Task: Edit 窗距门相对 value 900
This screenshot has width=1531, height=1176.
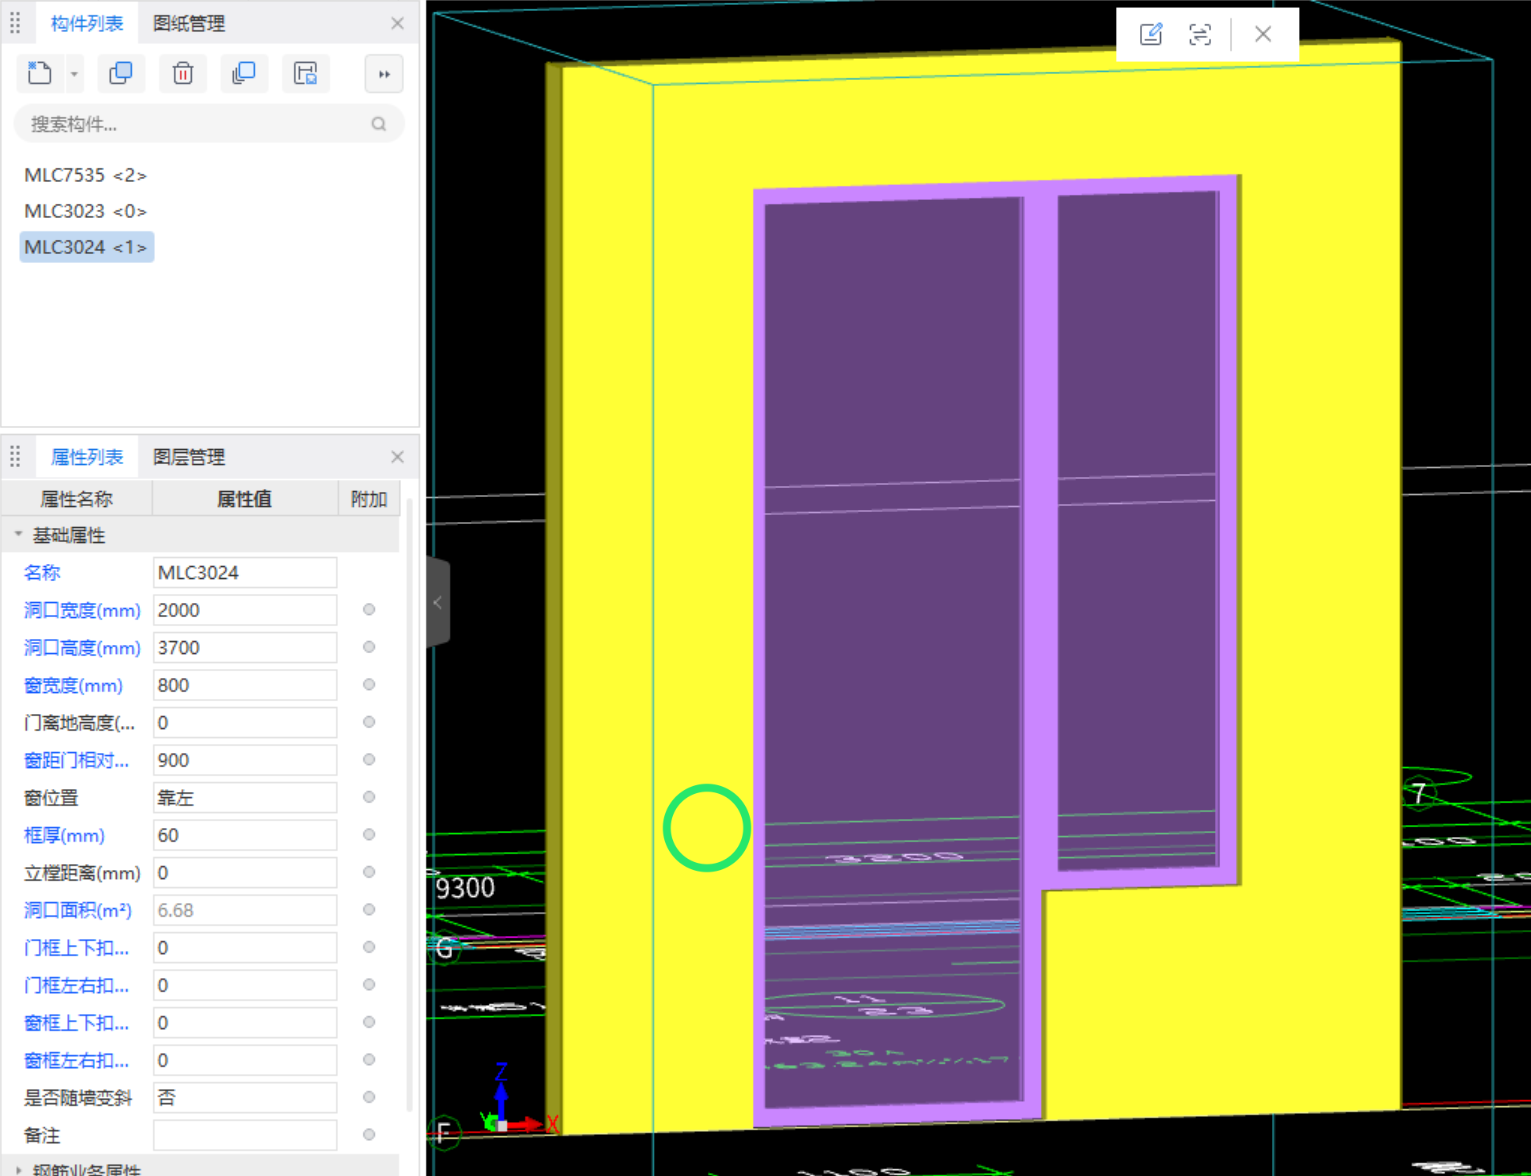Action: [245, 760]
